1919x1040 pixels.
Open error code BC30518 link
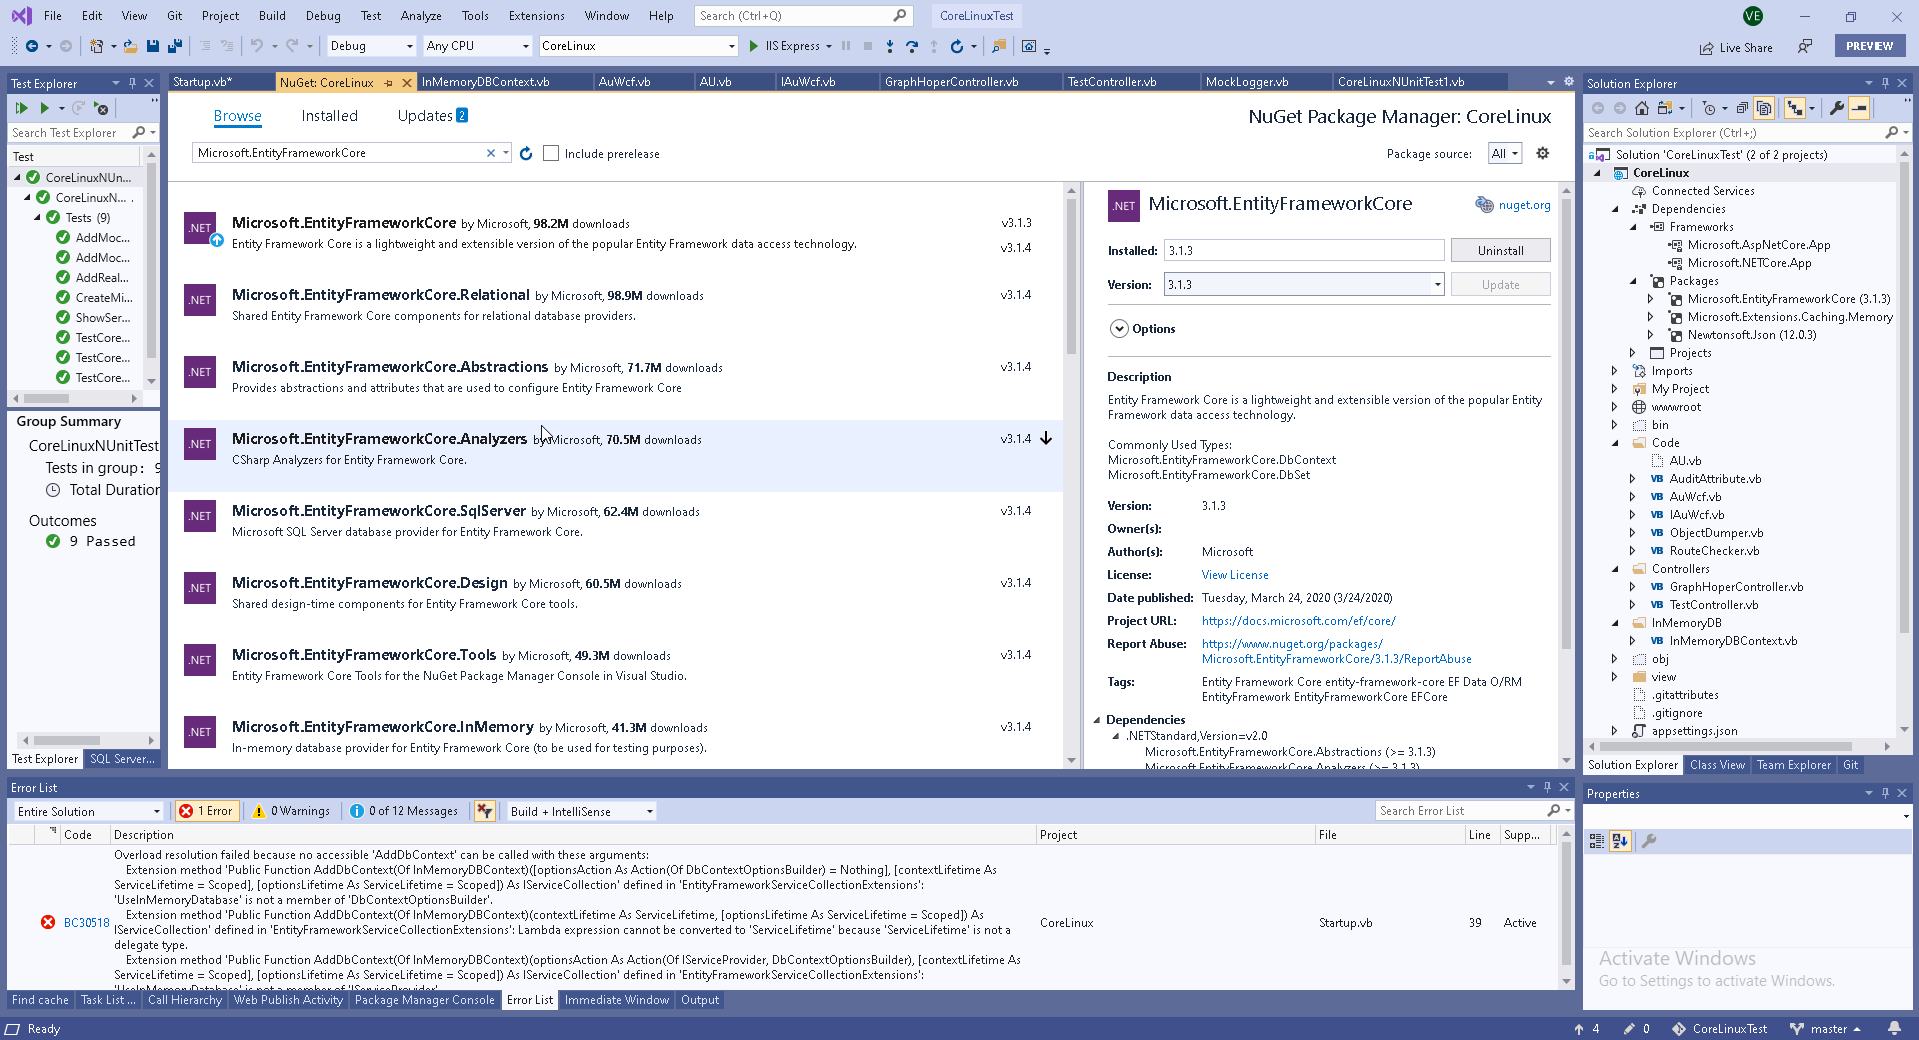[x=87, y=923]
